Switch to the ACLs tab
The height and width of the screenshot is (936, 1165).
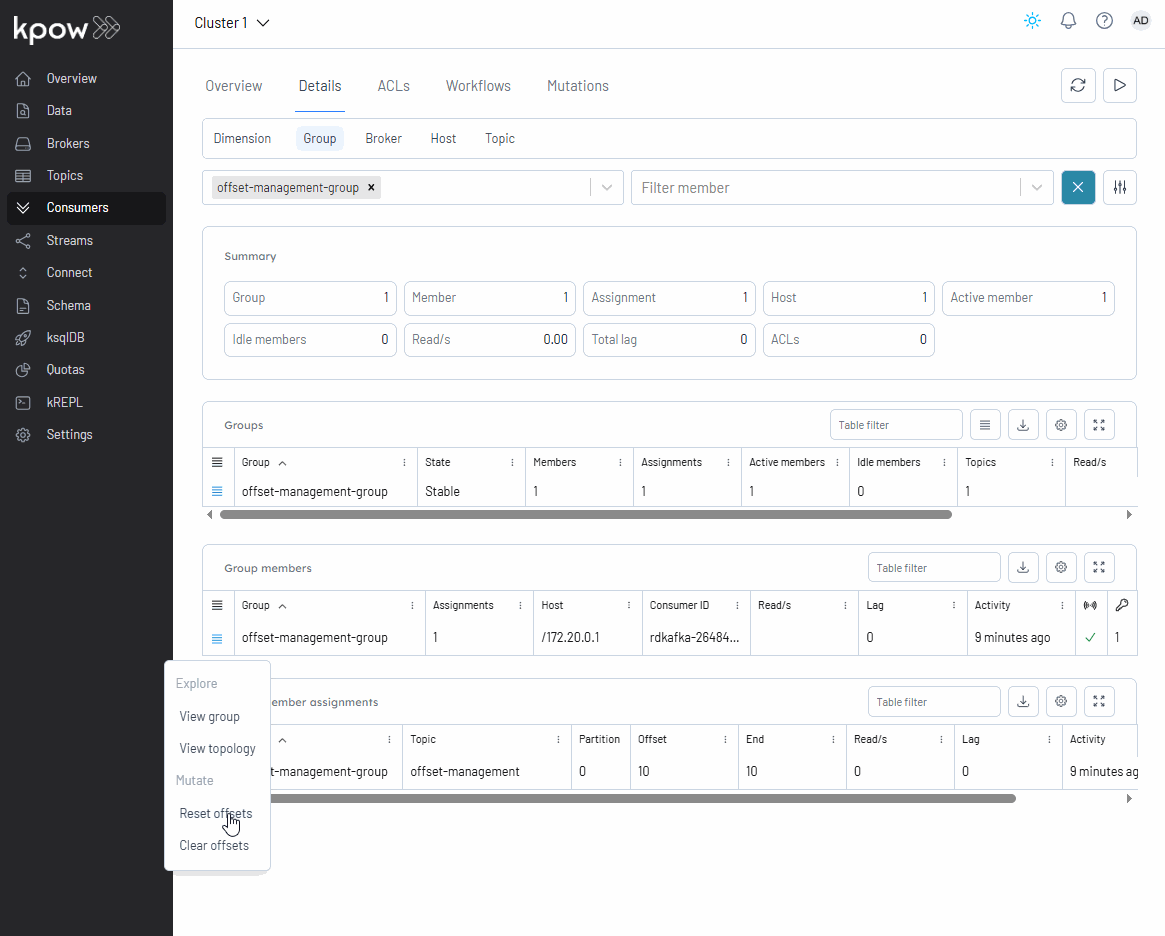click(x=393, y=86)
